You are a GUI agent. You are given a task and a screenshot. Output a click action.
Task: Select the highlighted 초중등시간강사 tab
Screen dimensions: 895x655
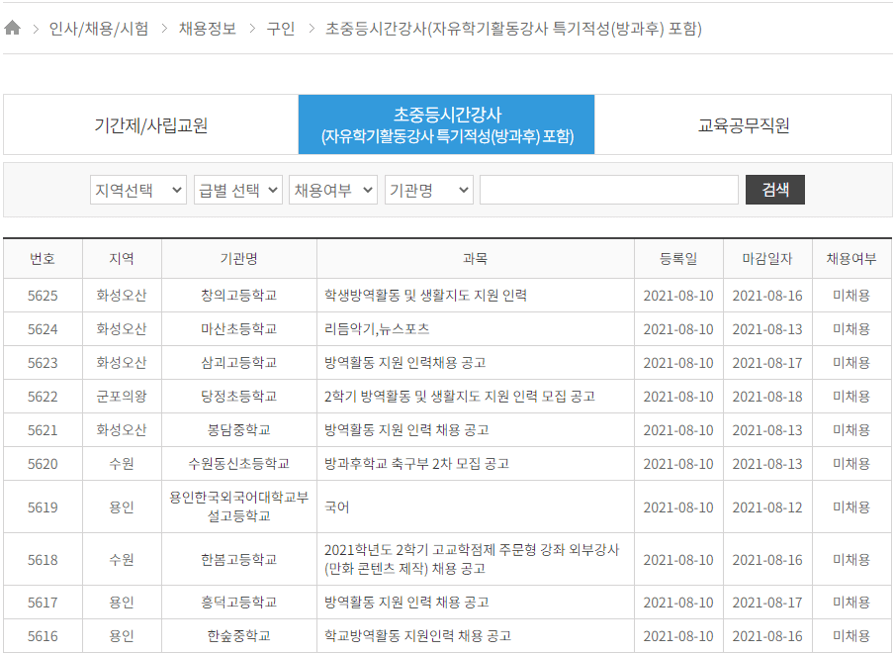pyautogui.click(x=447, y=122)
